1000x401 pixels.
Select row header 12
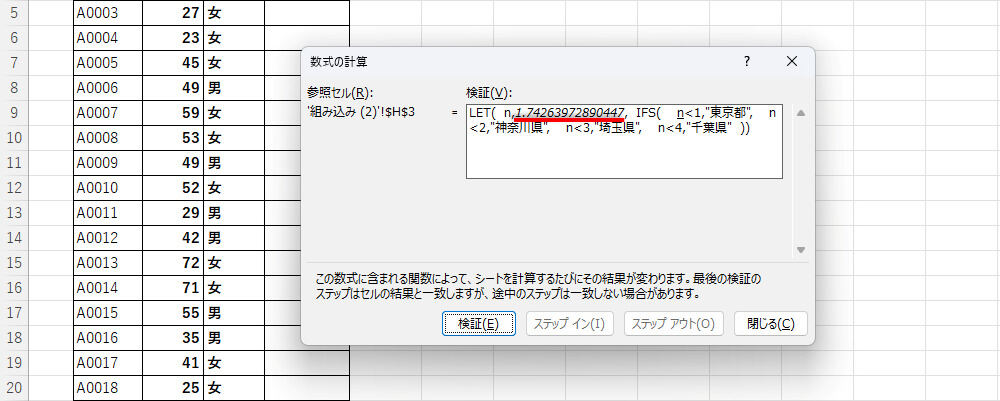pyautogui.click(x=14, y=187)
